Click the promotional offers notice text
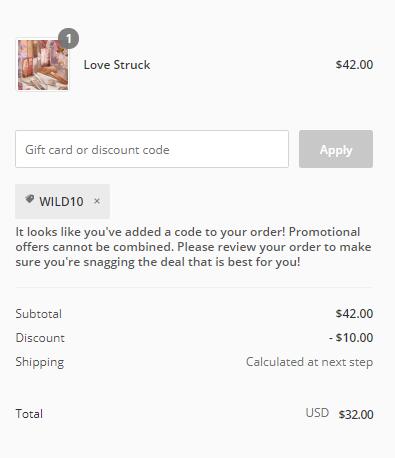 [x=193, y=247]
